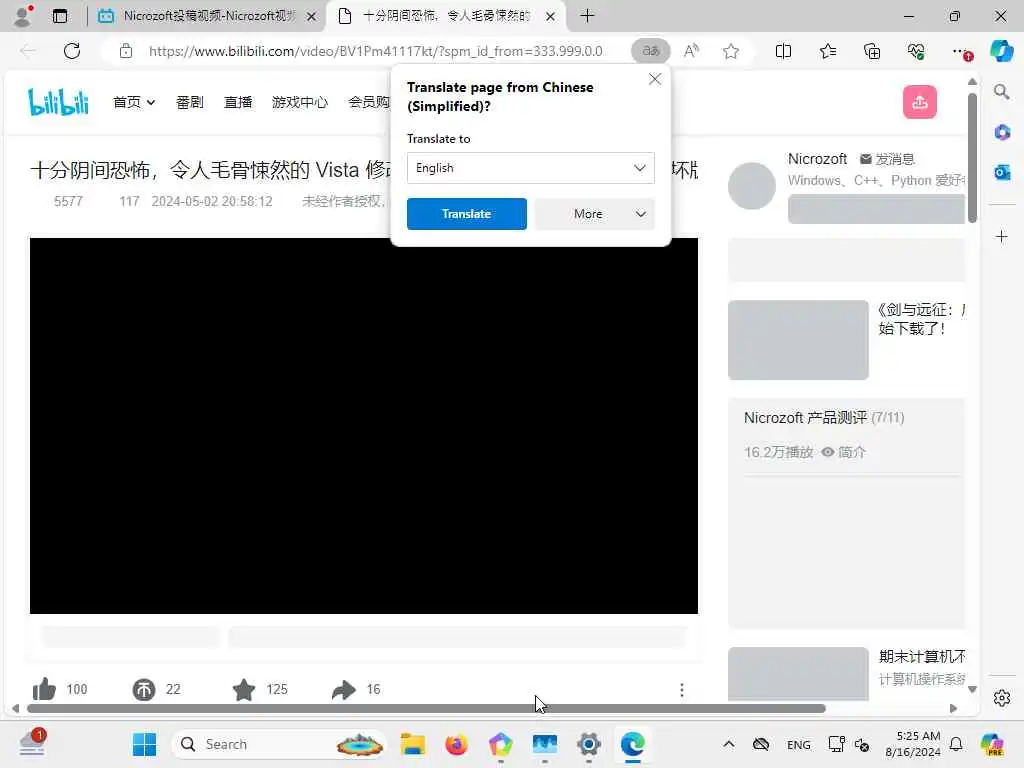The width and height of the screenshot is (1024, 768).
Task: Open the 会员购 menu item
Action: click(x=369, y=102)
